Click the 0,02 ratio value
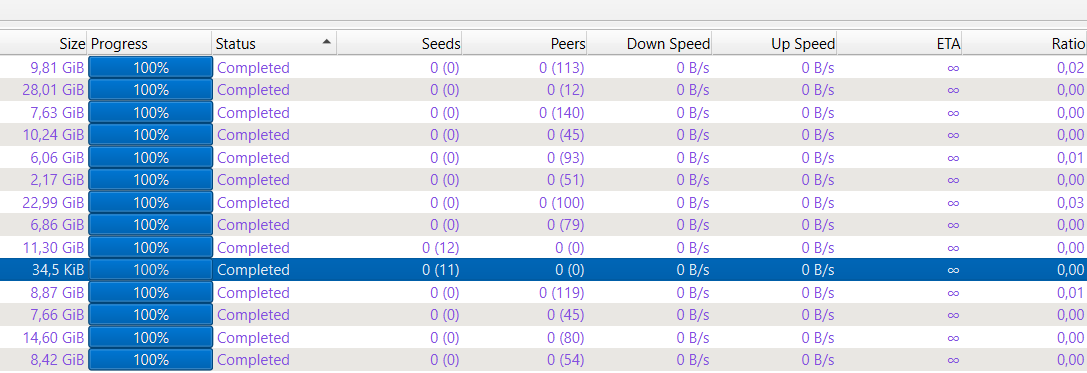 1070,67
